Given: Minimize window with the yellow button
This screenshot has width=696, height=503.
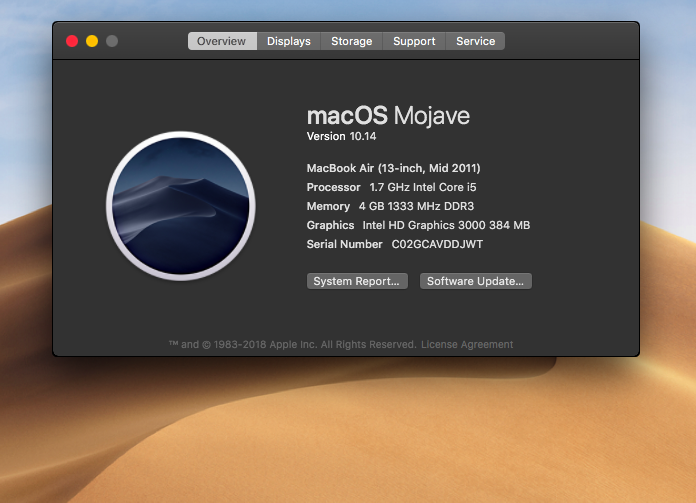Looking at the screenshot, I should [x=92, y=41].
